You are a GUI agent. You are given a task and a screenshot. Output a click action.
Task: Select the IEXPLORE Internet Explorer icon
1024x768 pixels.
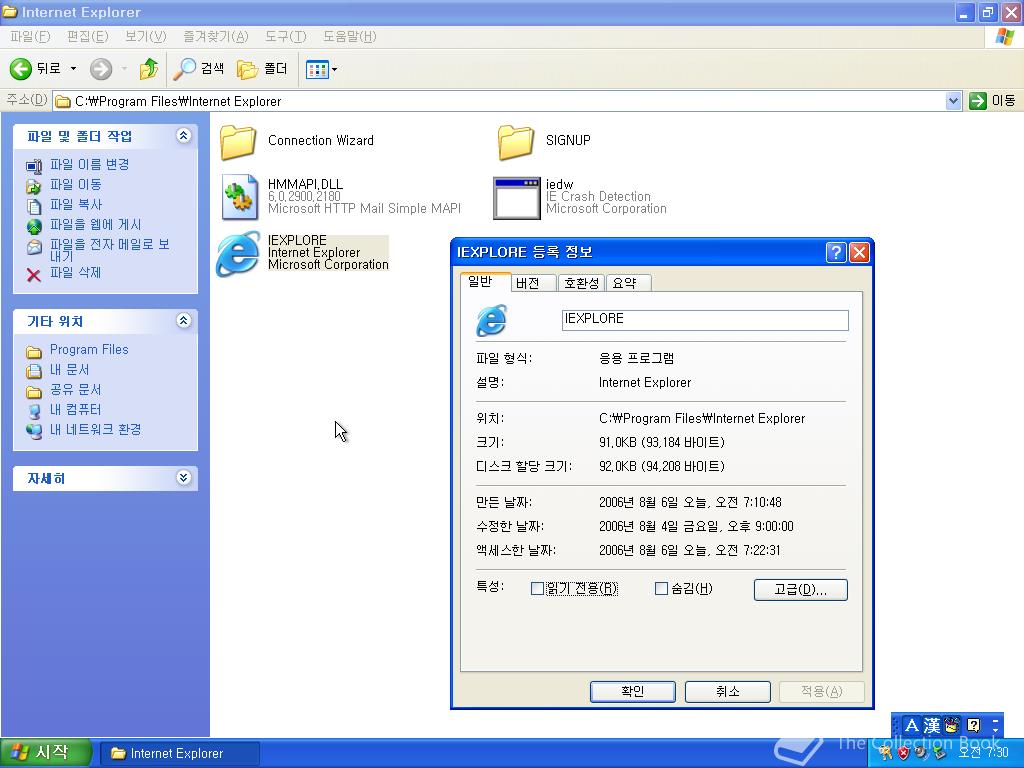[238, 253]
